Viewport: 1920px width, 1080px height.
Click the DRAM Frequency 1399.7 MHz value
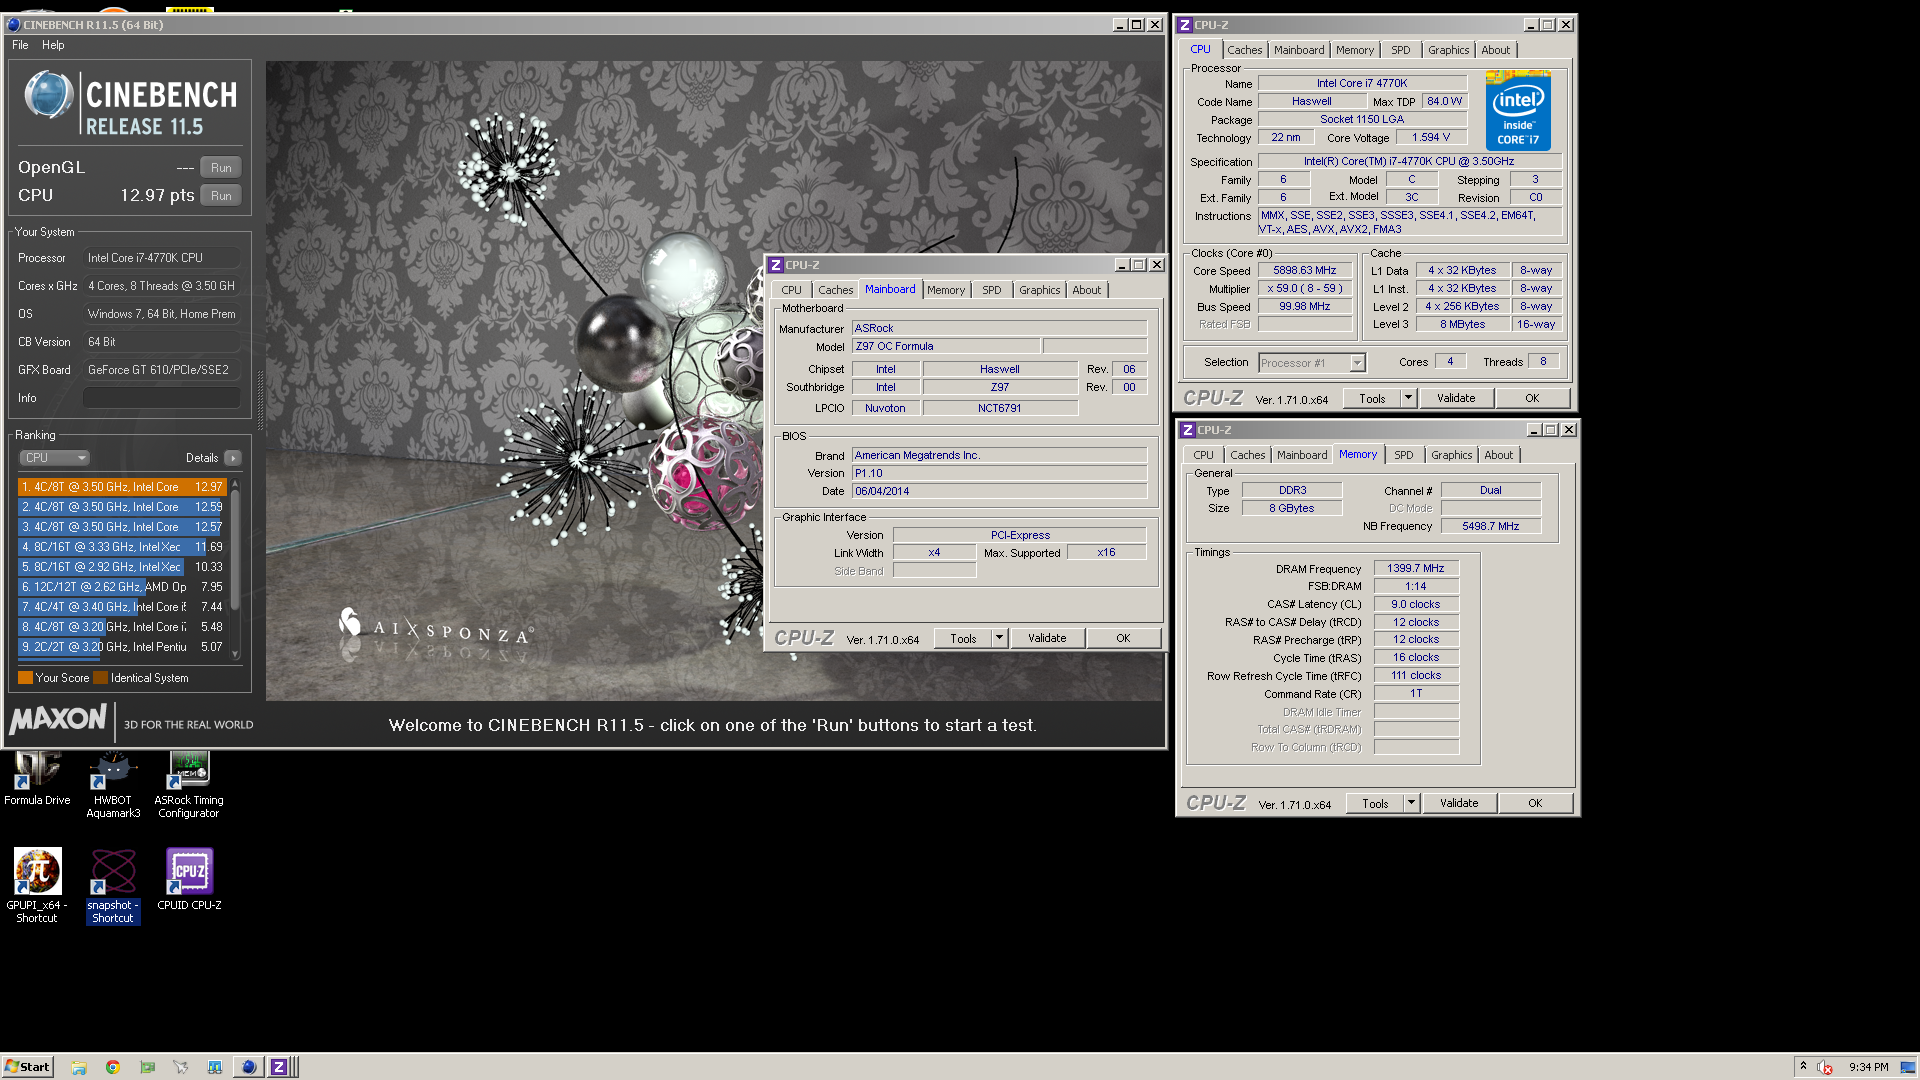pyautogui.click(x=1416, y=568)
